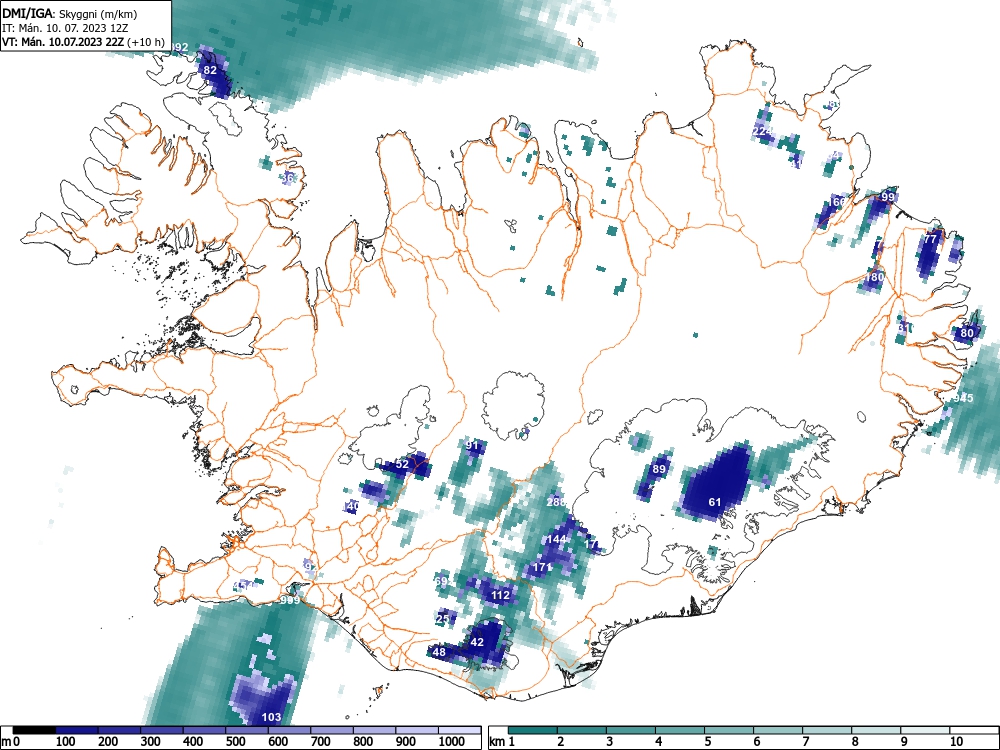Screen dimensions: 1000x750
Task: Click the legend swatch between 400 and 500
Action: [204, 730]
